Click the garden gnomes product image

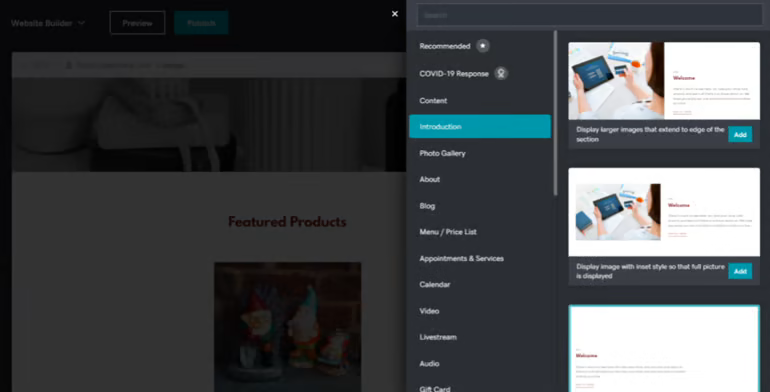288,327
